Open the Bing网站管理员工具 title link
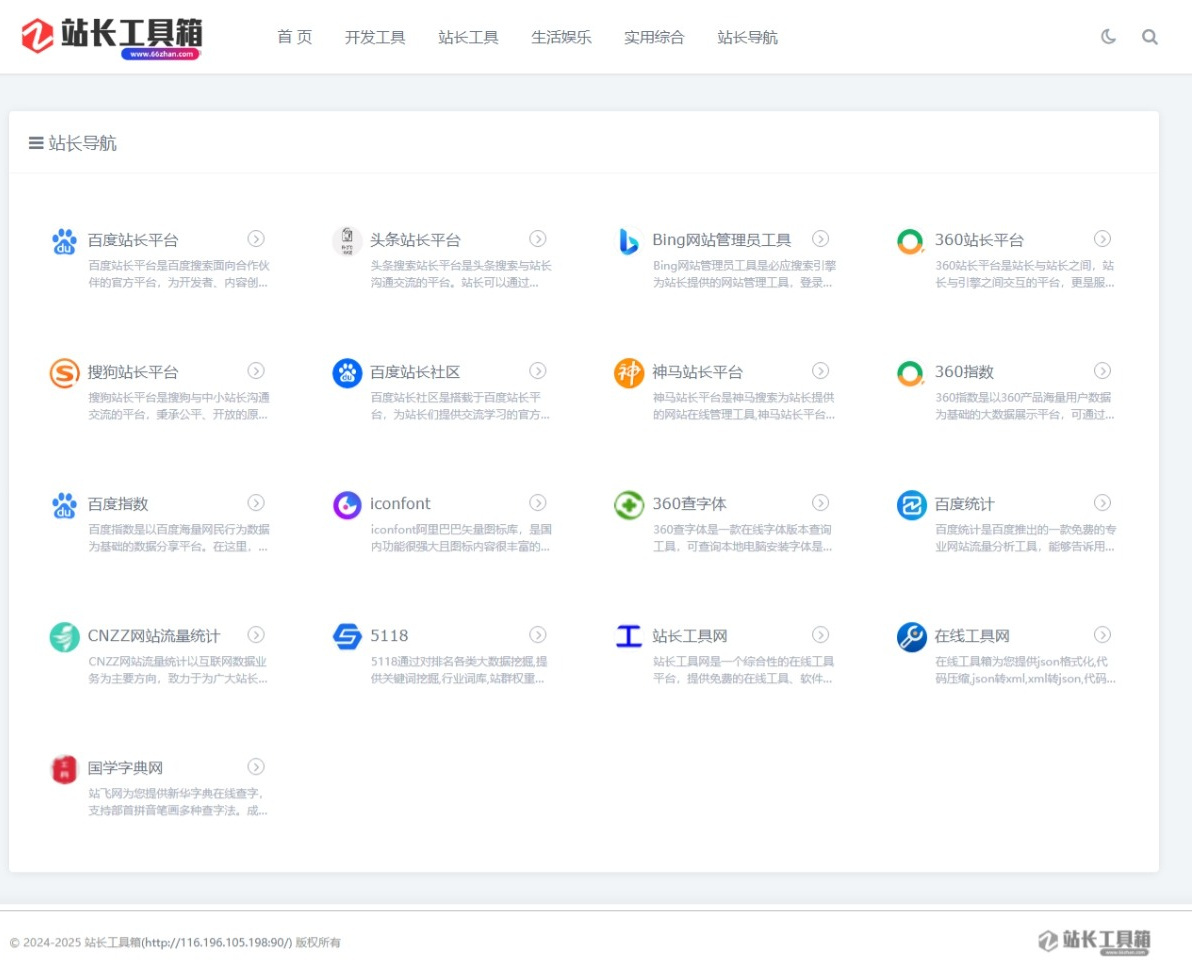The width and height of the screenshot is (1192, 979). [721, 240]
